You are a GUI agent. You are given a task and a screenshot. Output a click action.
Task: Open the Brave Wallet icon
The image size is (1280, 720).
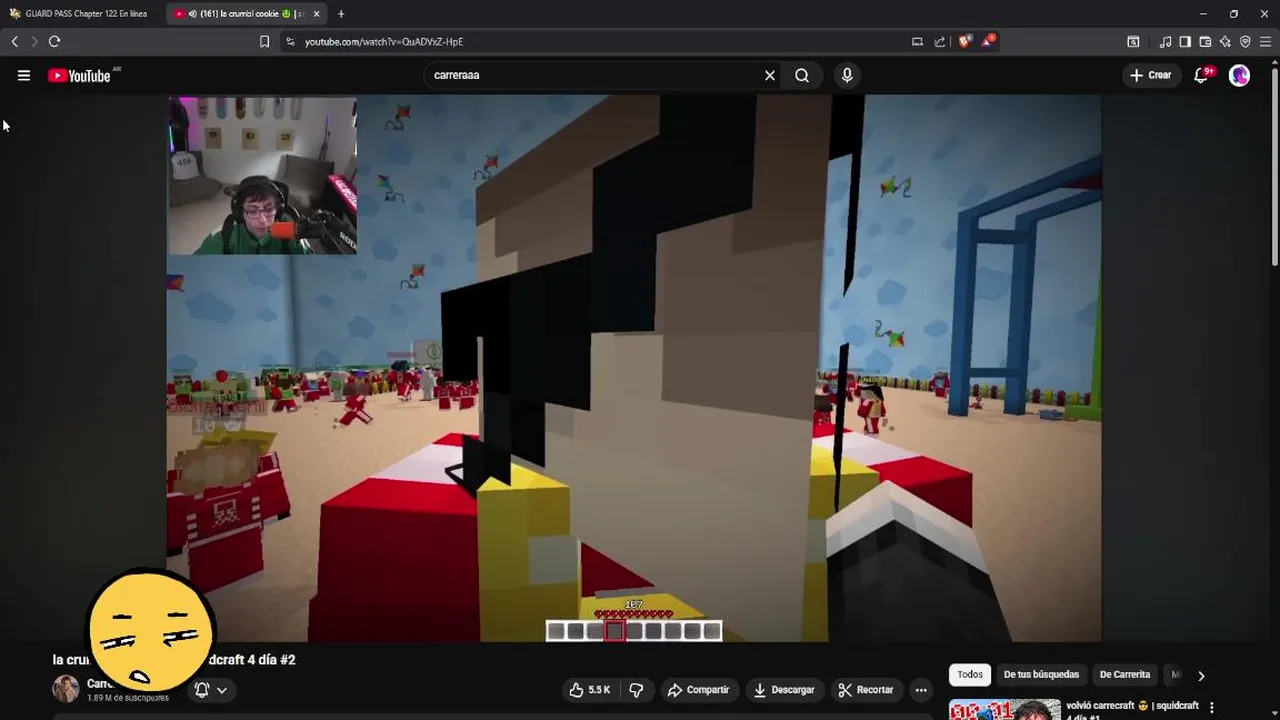coord(1205,42)
